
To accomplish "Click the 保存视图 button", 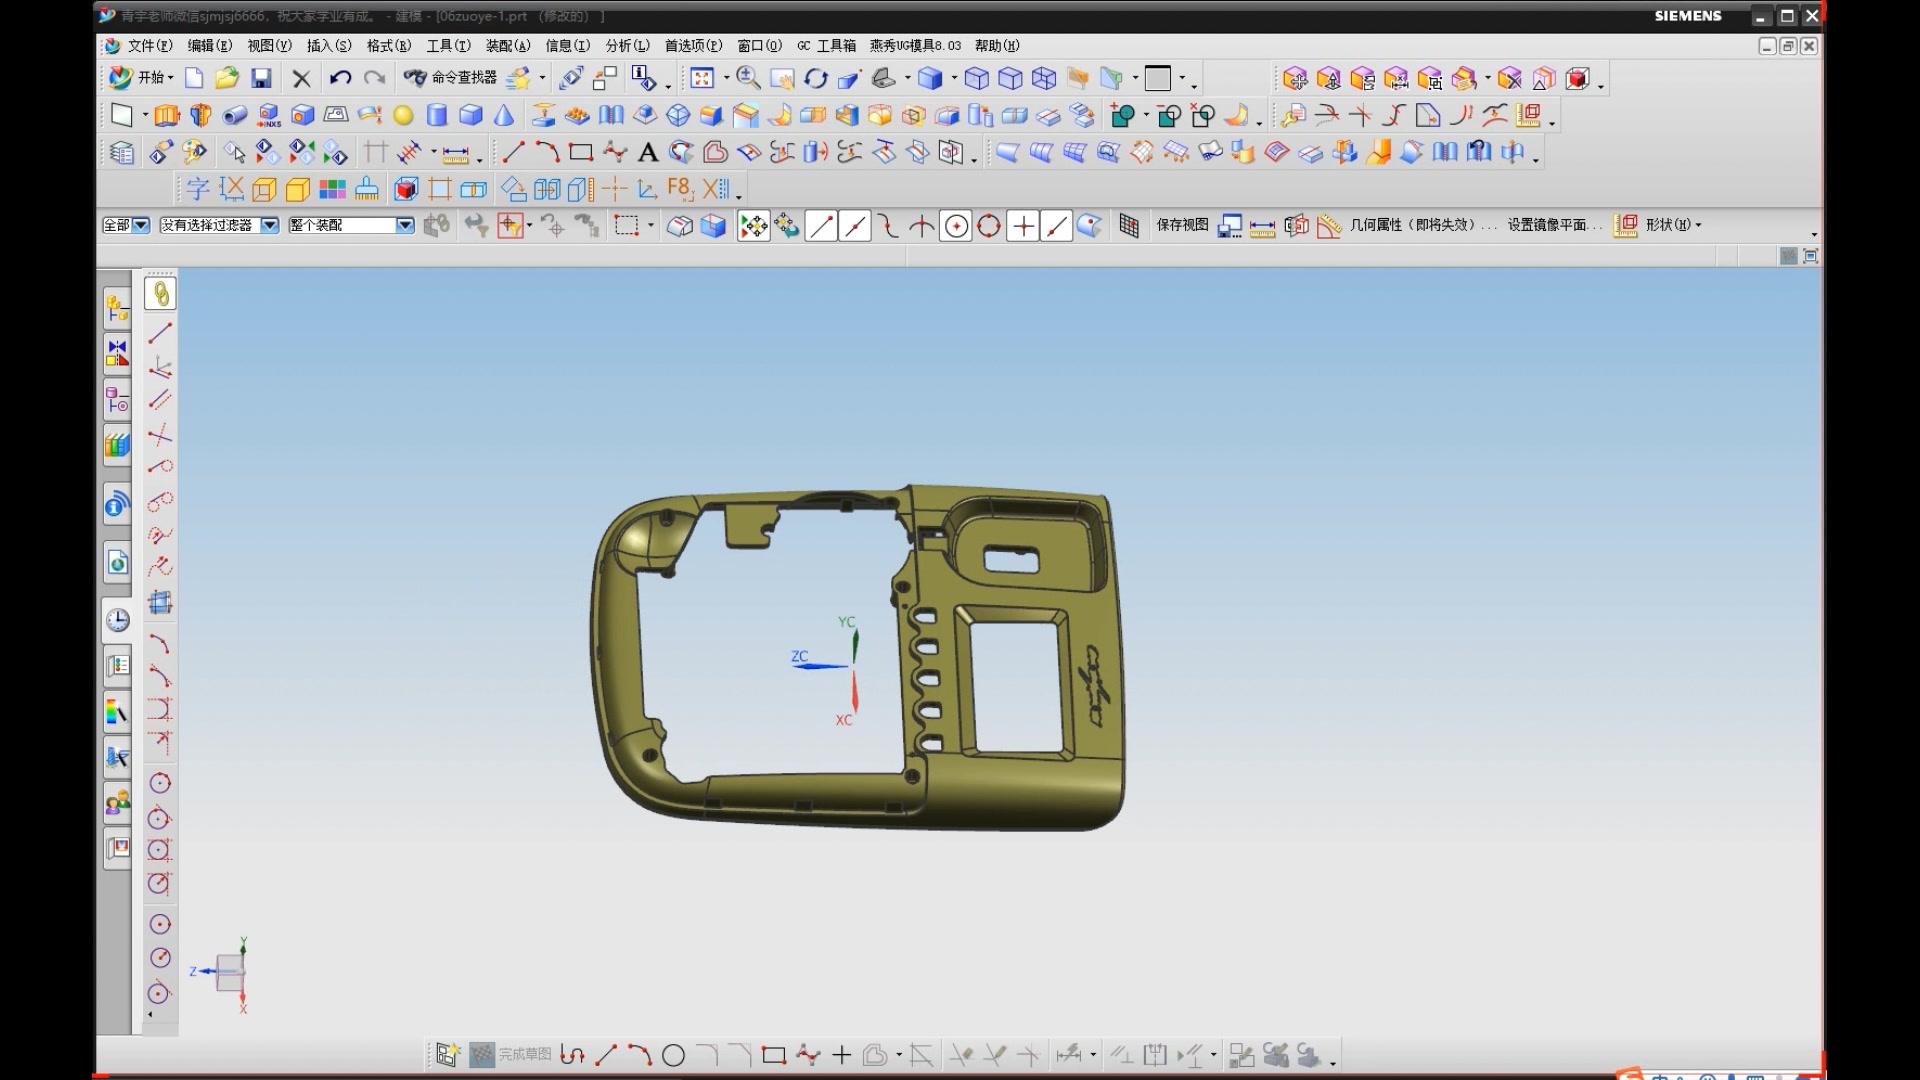I will point(1182,225).
